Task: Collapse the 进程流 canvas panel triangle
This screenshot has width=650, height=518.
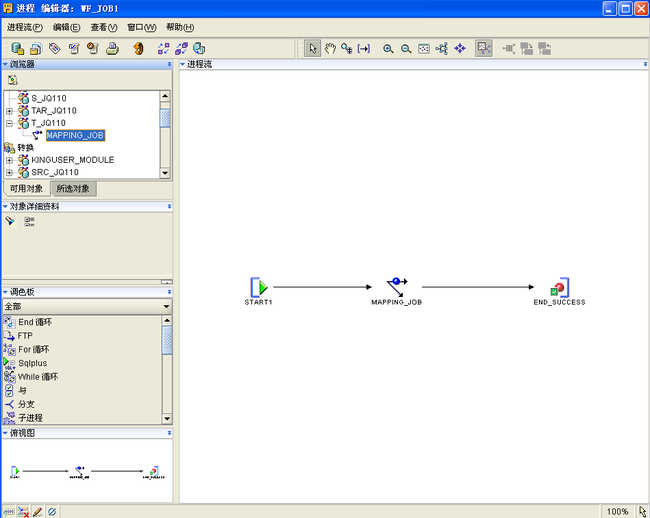Action: coord(182,64)
